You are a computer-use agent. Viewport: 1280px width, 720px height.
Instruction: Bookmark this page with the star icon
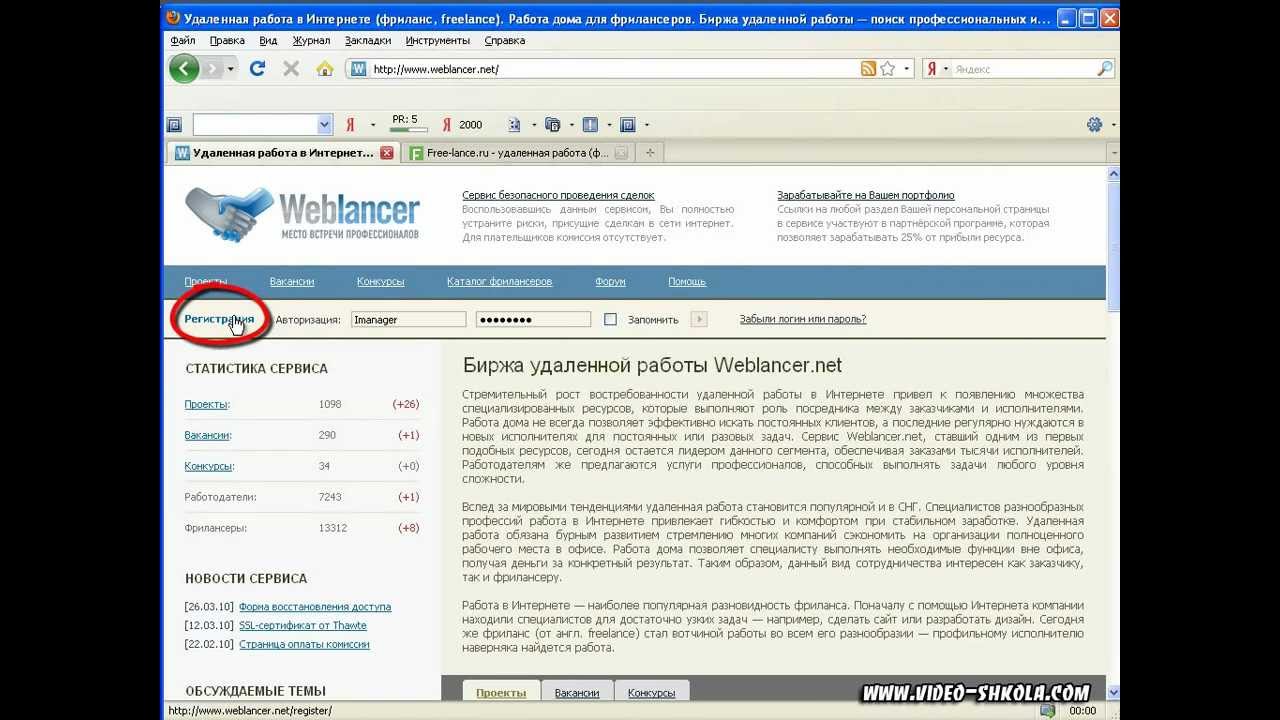coord(887,69)
